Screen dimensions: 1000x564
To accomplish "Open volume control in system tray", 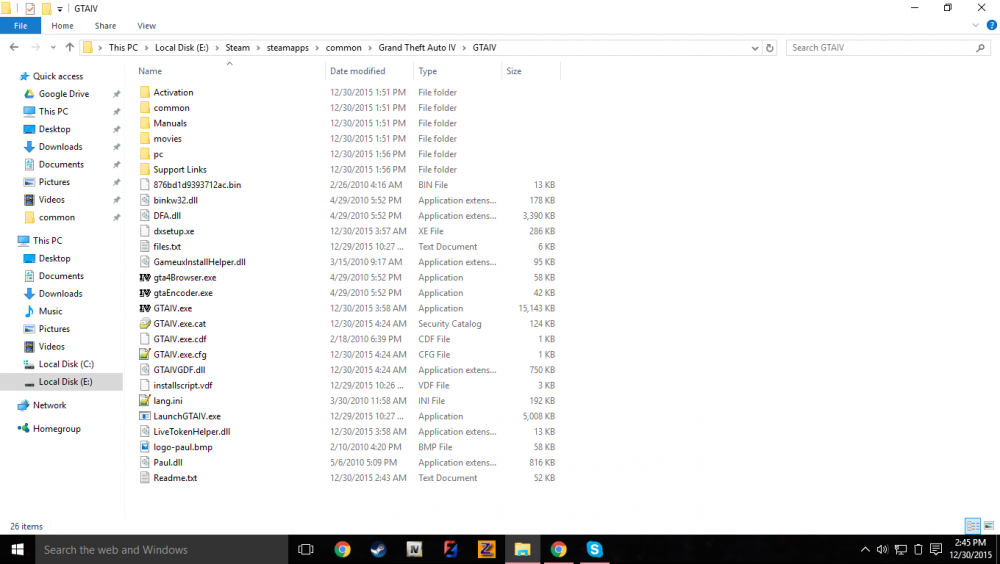I will pyautogui.click(x=883, y=549).
